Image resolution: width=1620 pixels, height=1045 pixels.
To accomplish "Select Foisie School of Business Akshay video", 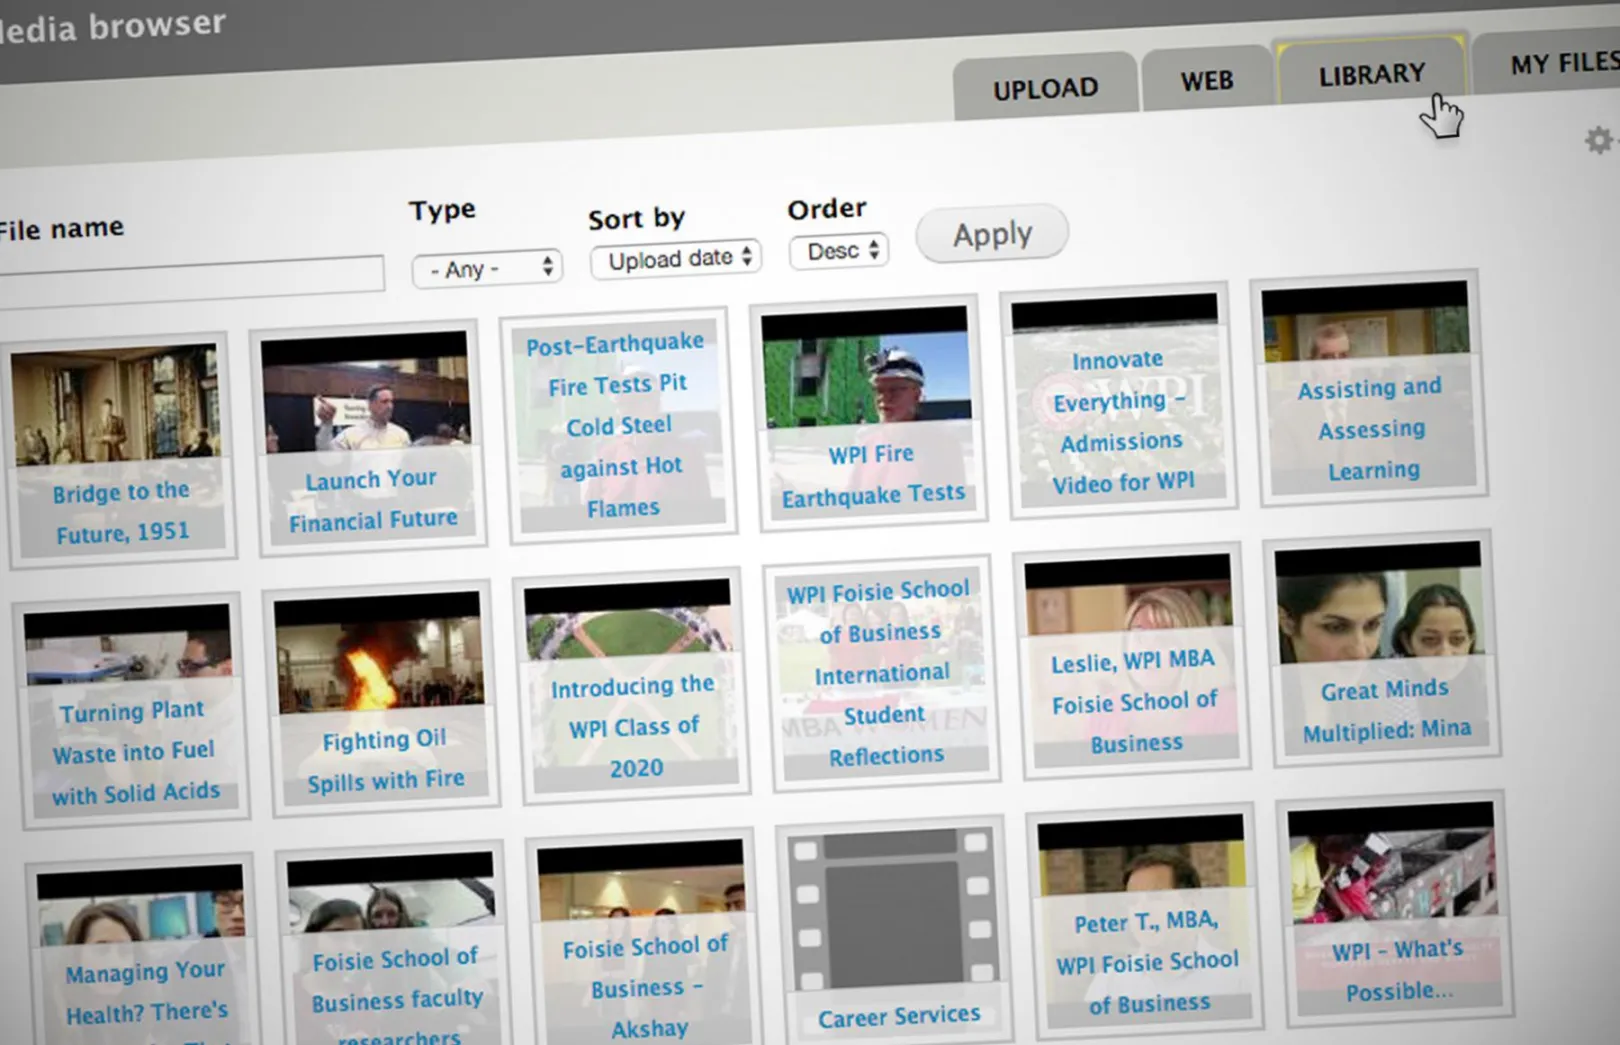I will [x=645, y=937].
